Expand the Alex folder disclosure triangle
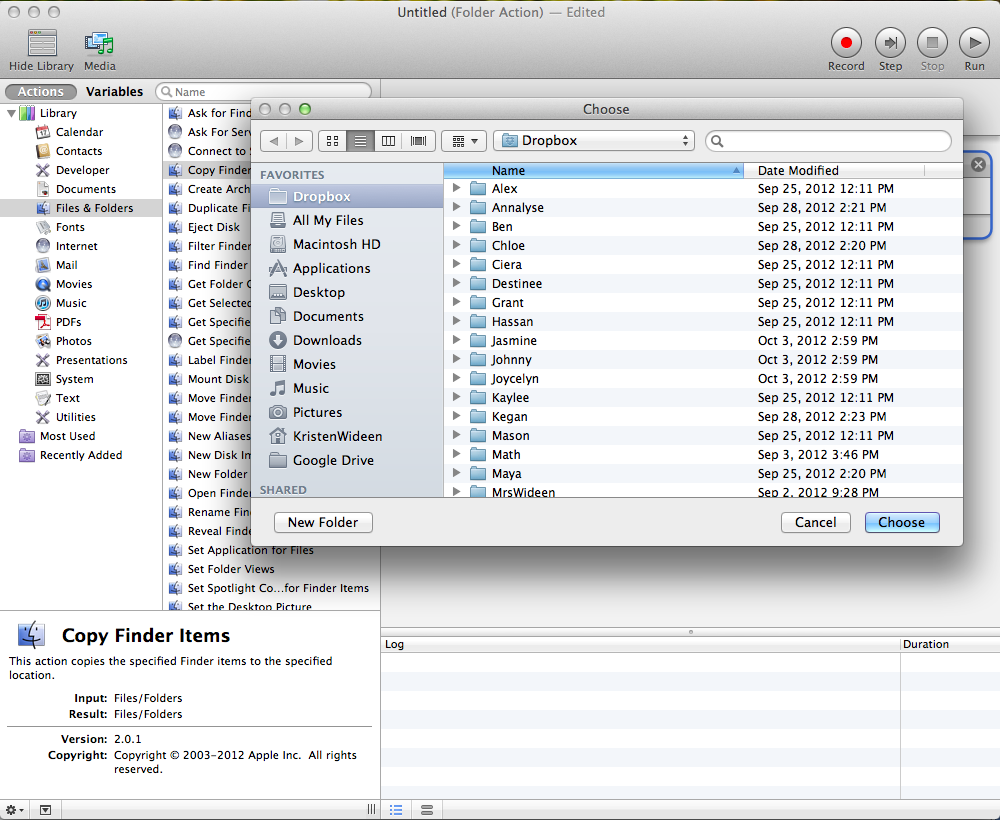 pos(456,188)
